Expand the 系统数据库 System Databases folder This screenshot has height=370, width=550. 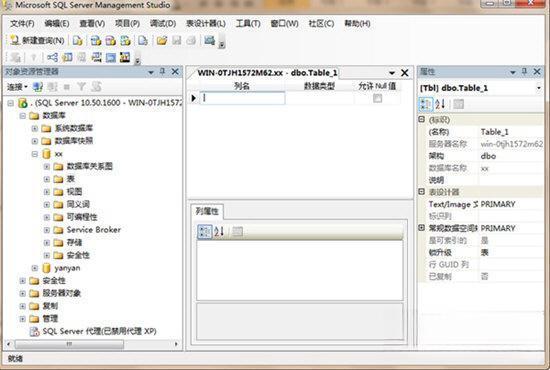click(35, 128)
